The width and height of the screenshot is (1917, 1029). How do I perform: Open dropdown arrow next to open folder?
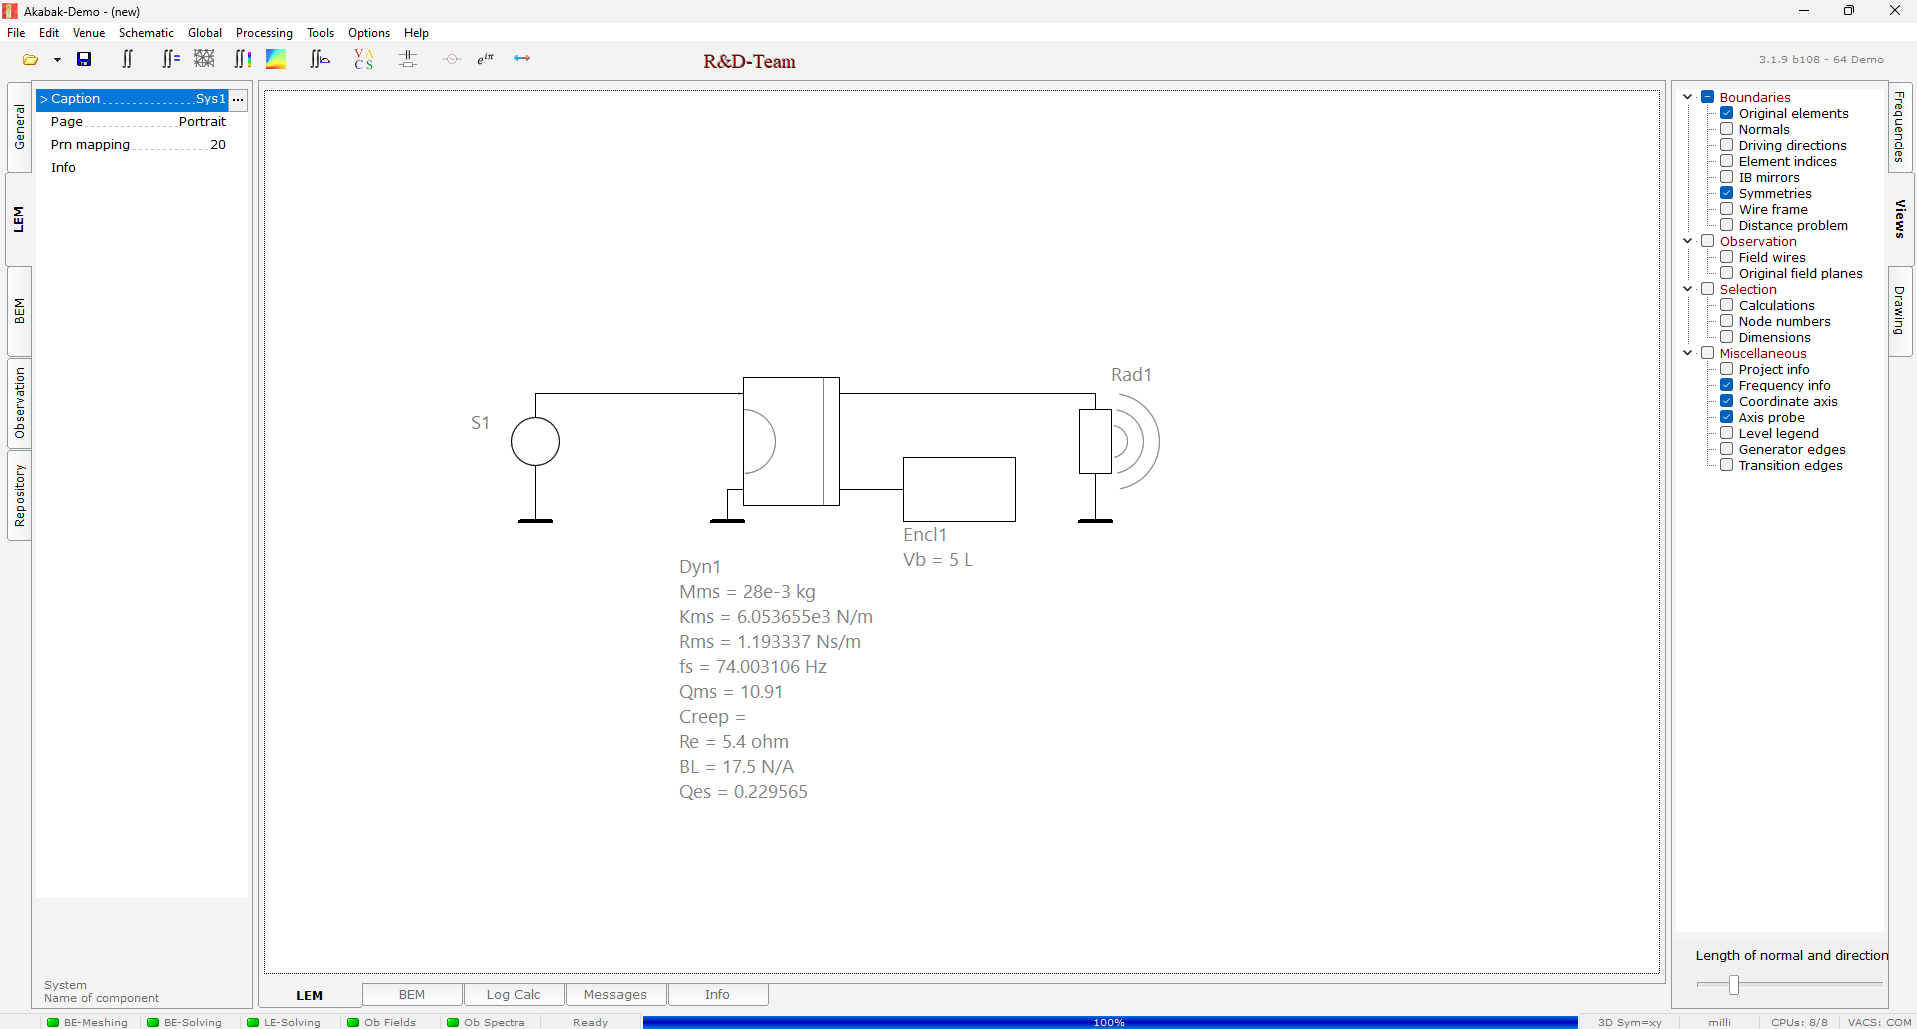click(x=57, y=60)
